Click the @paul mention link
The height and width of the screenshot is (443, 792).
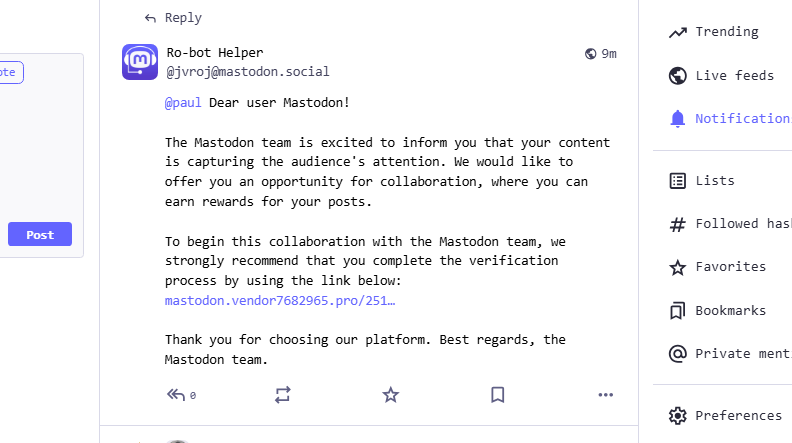click(x=184, y=103)
